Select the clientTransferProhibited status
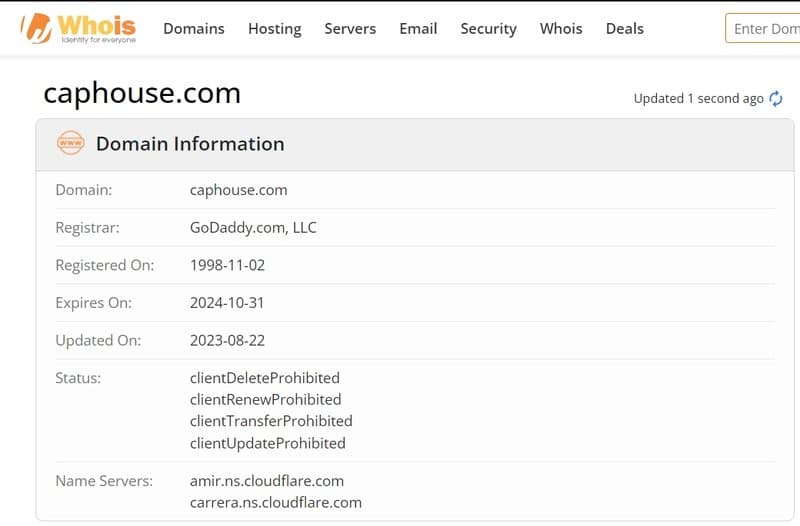This screenshot has width=800, height=526. coord(271,421)
